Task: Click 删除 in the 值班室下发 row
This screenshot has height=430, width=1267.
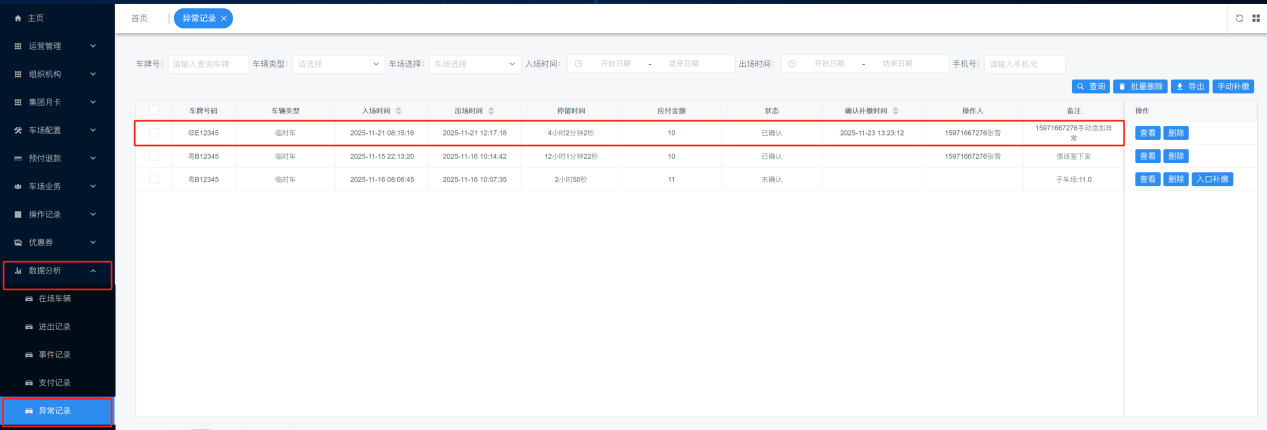Action: pyautogui.click(x=1176, y=156)
